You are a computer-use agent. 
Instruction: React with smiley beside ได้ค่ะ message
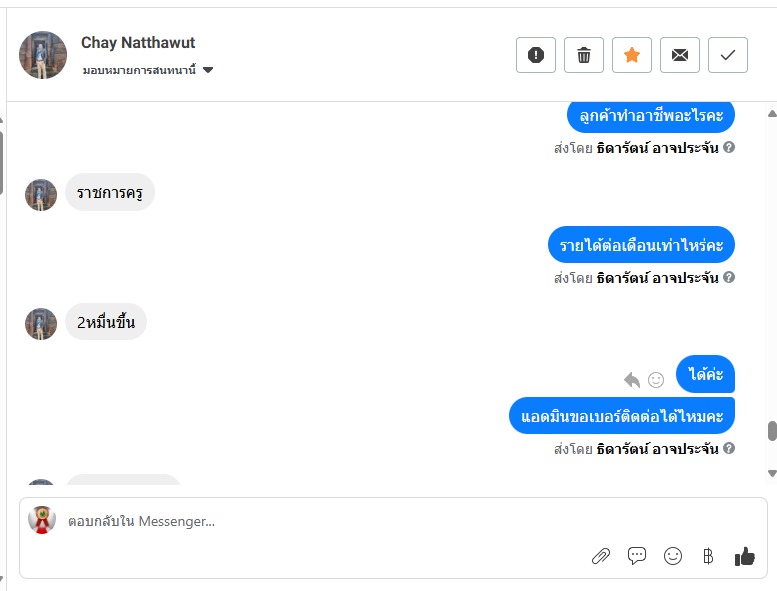tap(656, 380)
